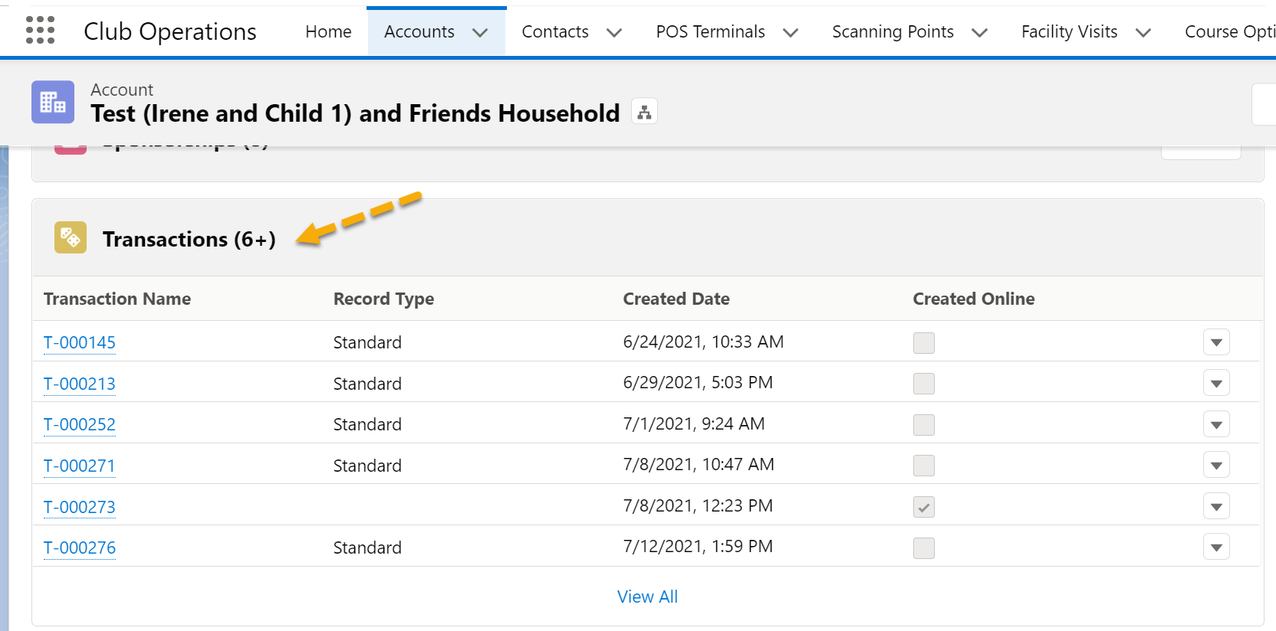Click the account hierarchy icon
1276x631 pixels.
point(644,113)
